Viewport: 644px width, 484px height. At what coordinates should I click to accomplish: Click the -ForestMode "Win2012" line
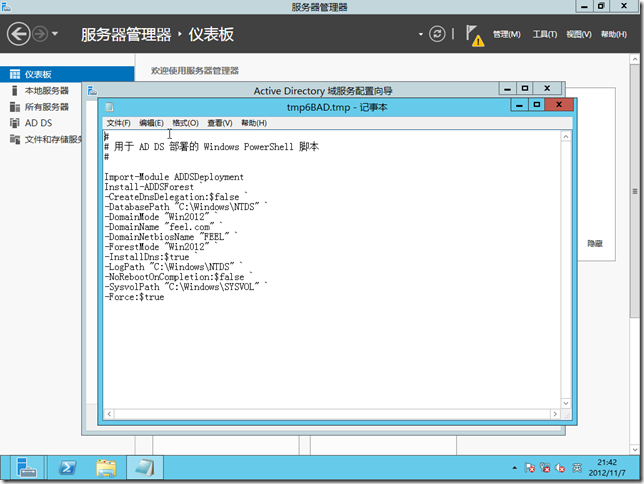[161, 247]
